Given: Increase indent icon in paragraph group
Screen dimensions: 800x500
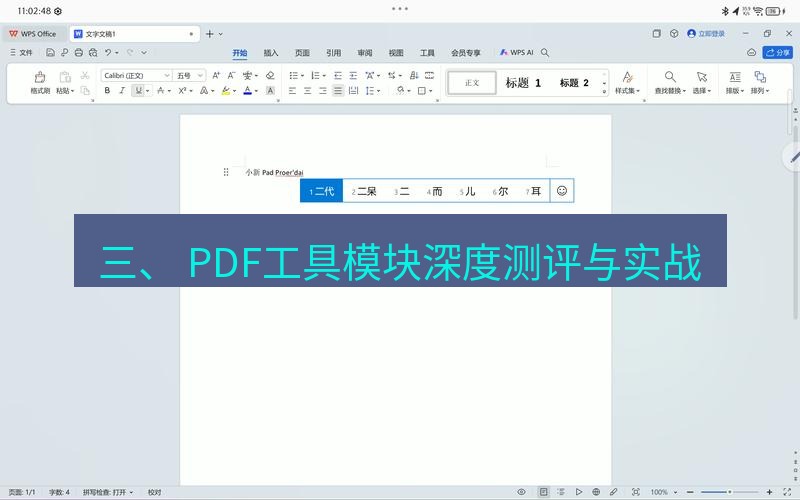Looking at the screenshot, I should pyautogui.click(x=353, y=76).
